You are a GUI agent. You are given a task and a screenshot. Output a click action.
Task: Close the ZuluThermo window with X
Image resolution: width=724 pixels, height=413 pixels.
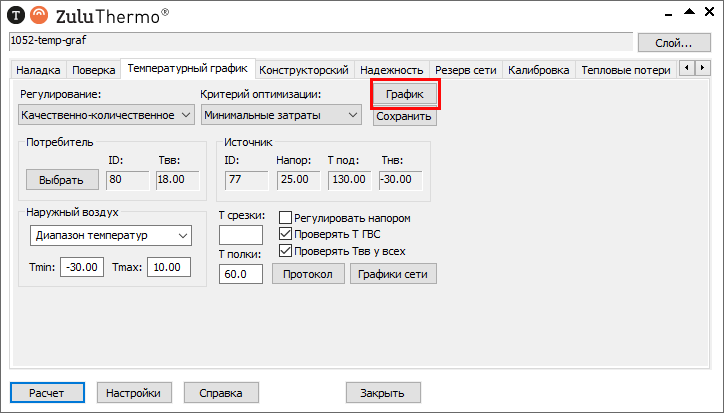coord(709,13)
